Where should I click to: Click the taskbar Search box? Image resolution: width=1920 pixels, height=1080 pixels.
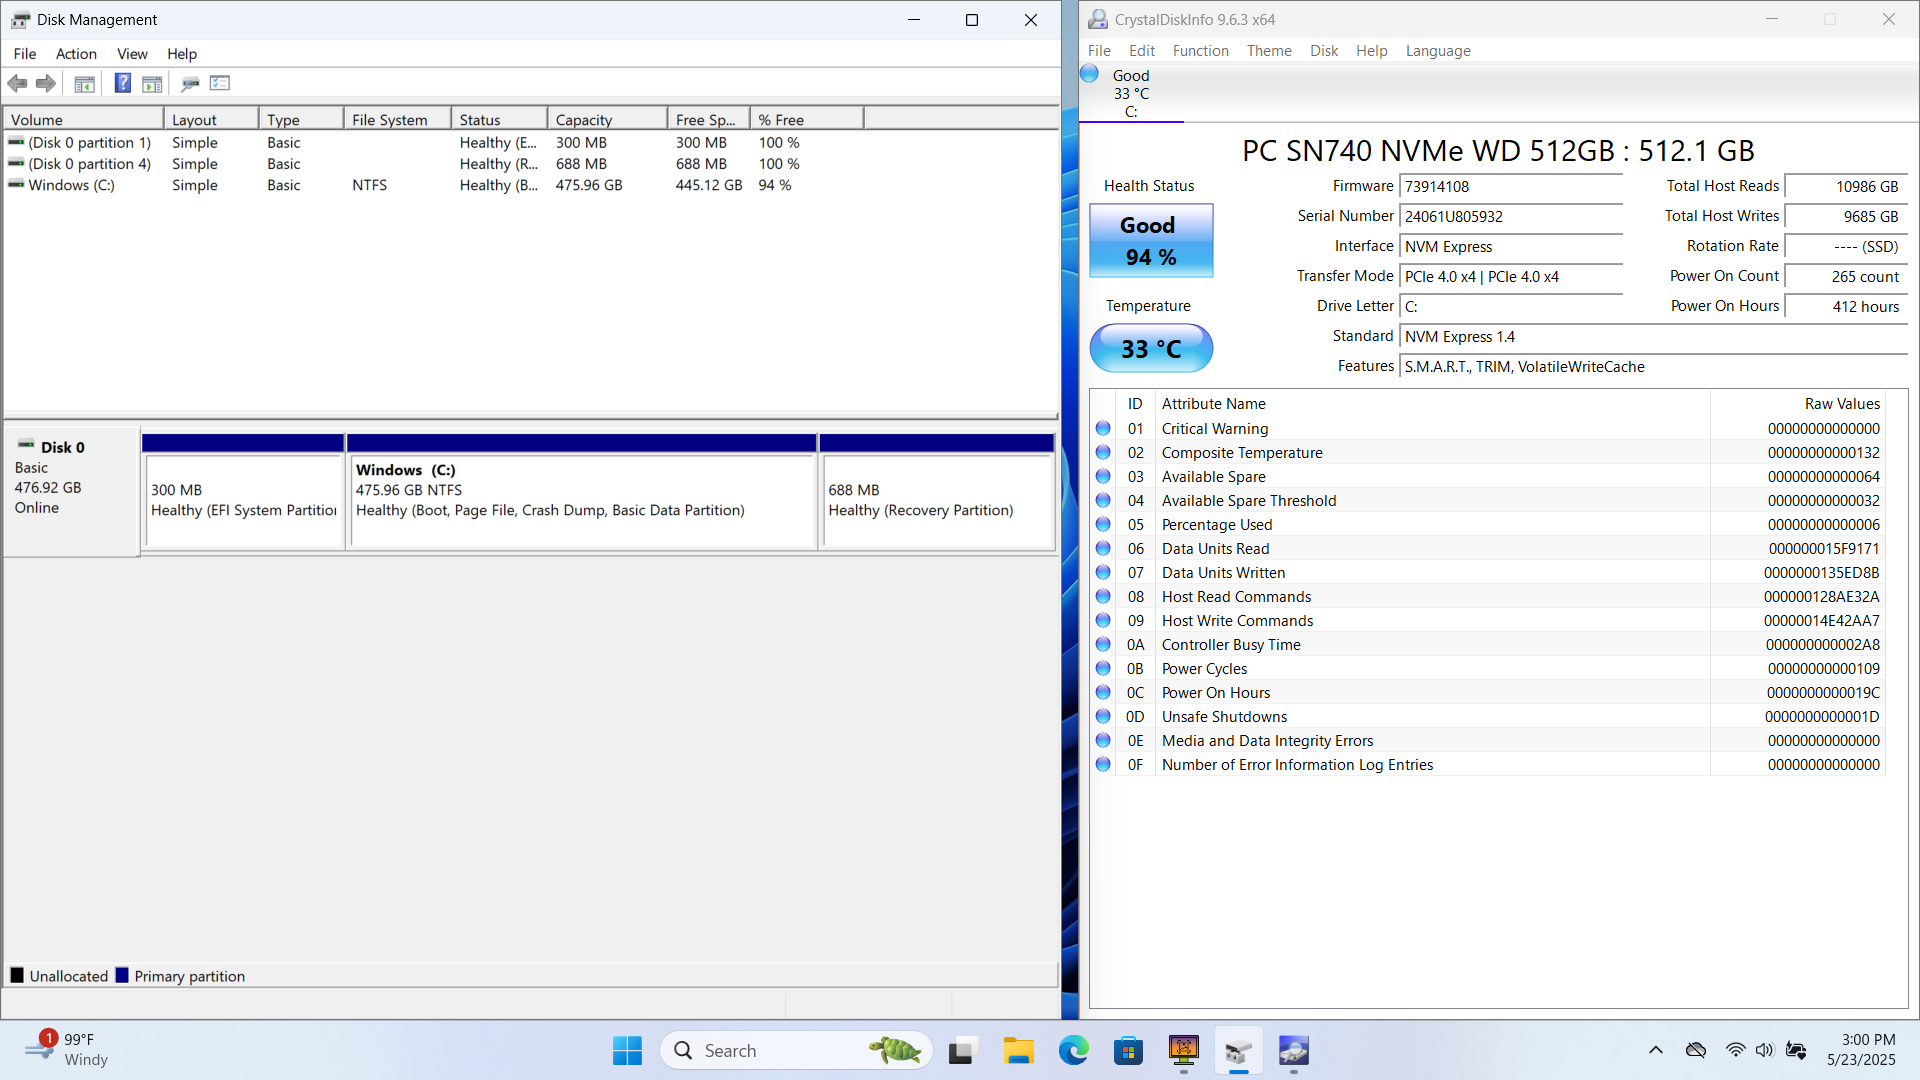coord(796,1050)
